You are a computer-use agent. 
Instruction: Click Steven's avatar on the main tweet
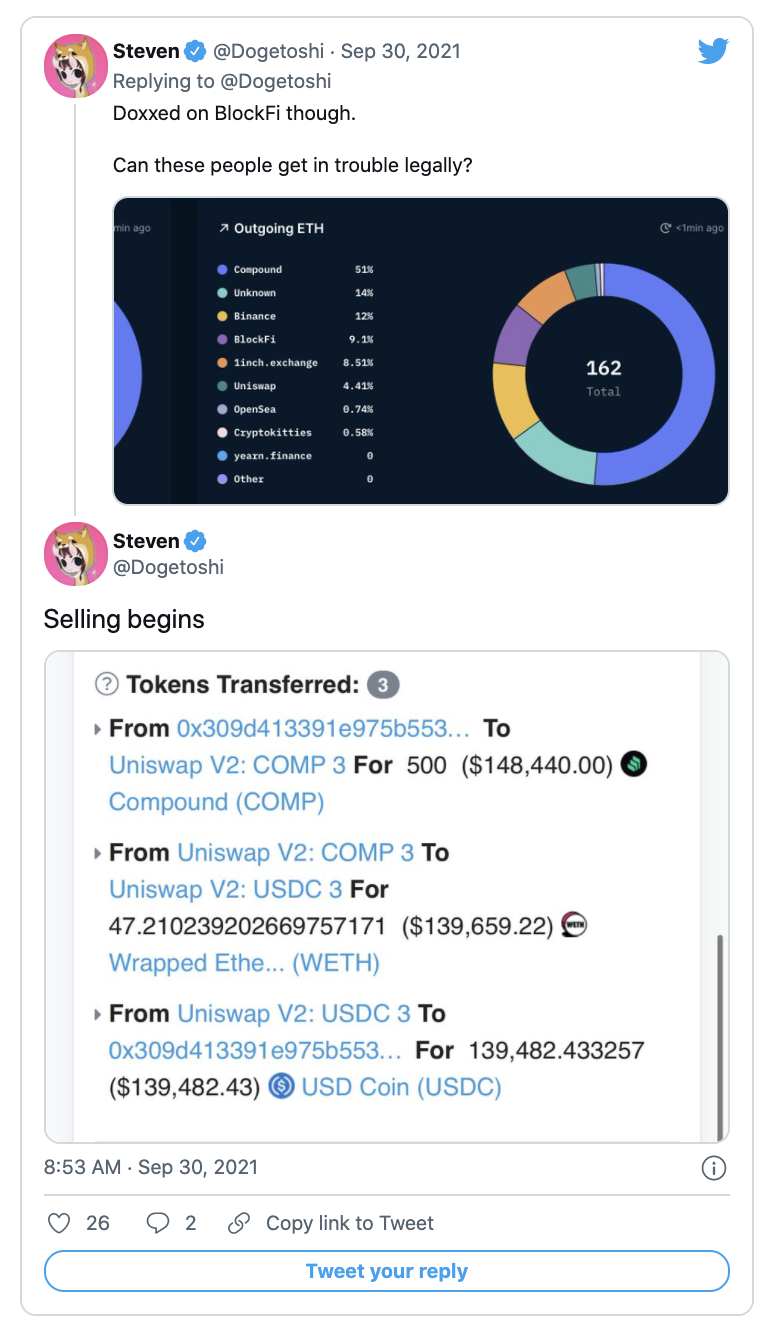74,554
